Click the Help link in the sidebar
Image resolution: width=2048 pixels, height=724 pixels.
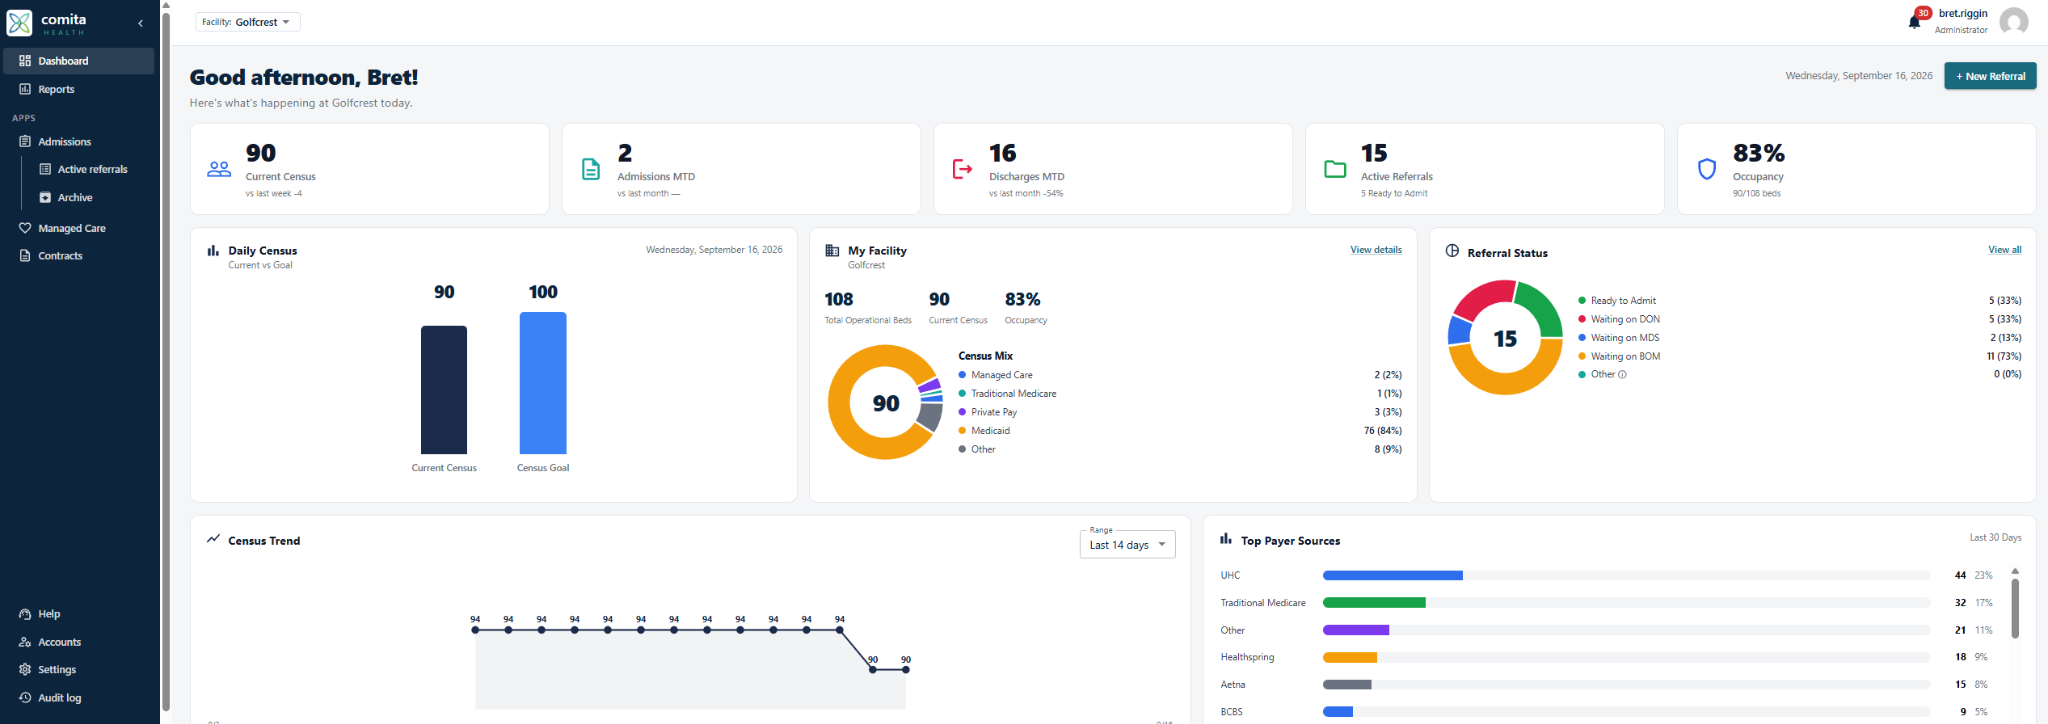[79, 614]
